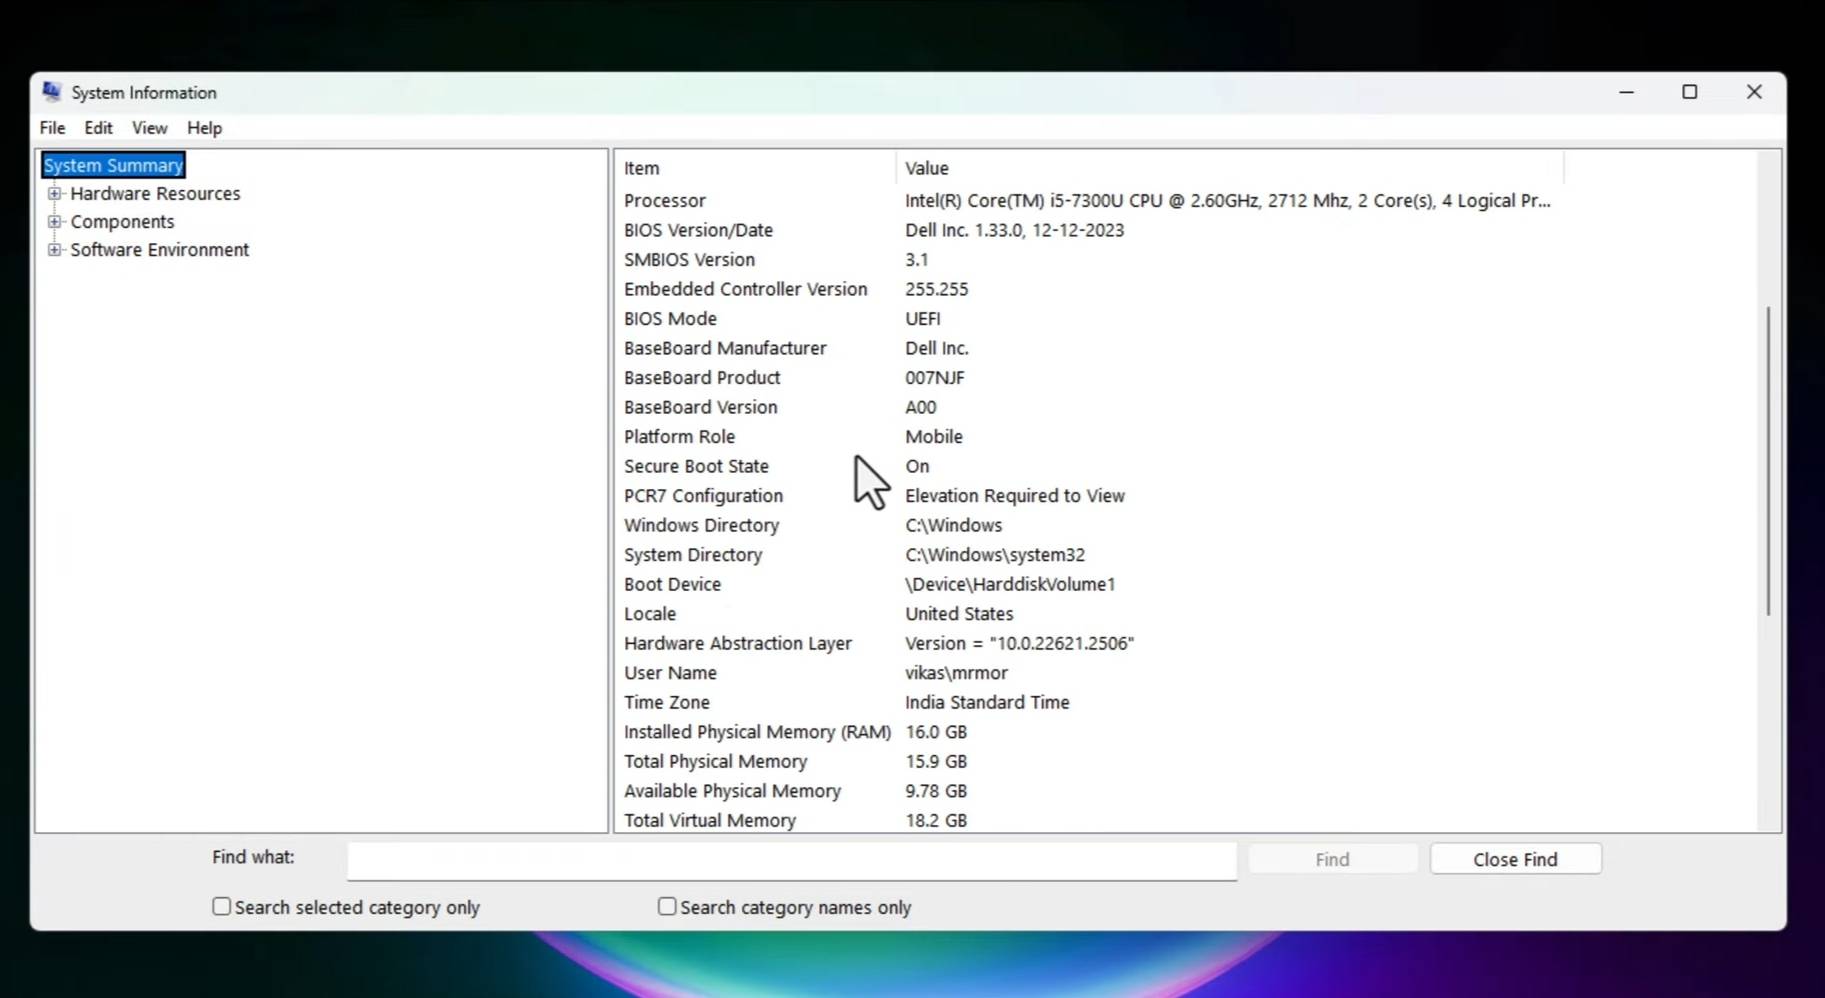Select the Software Environment tree item
The height and width of the screenshot is (998, 1825).
tap(160, 250)
